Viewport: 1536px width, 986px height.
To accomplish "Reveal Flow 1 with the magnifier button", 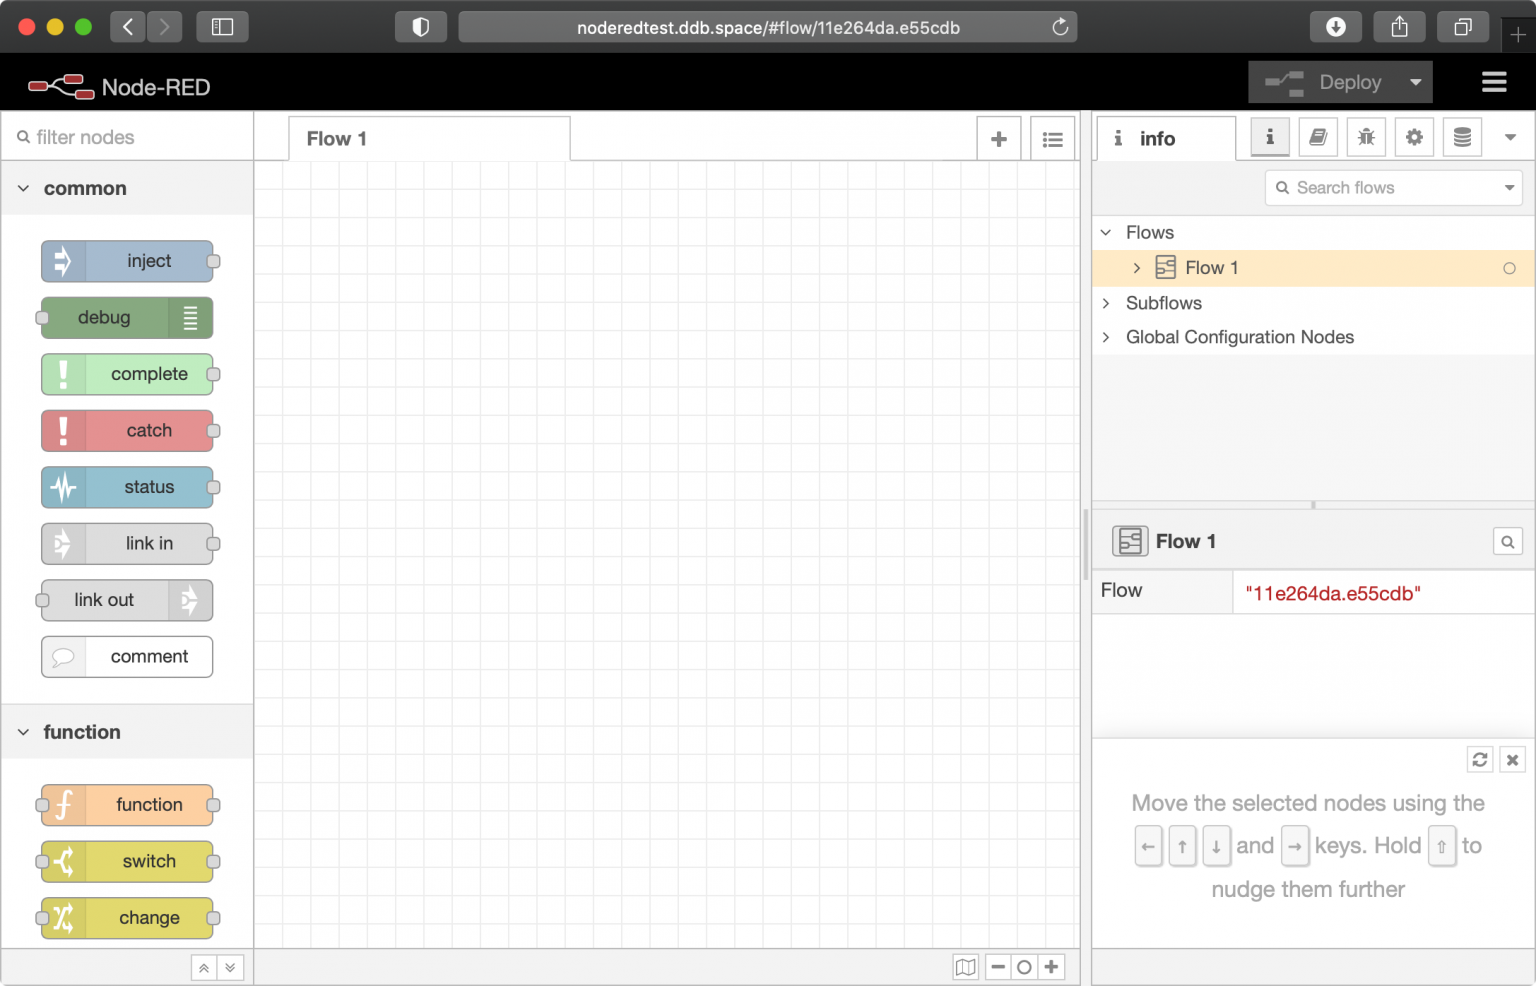I will [x=1508, y=541].
